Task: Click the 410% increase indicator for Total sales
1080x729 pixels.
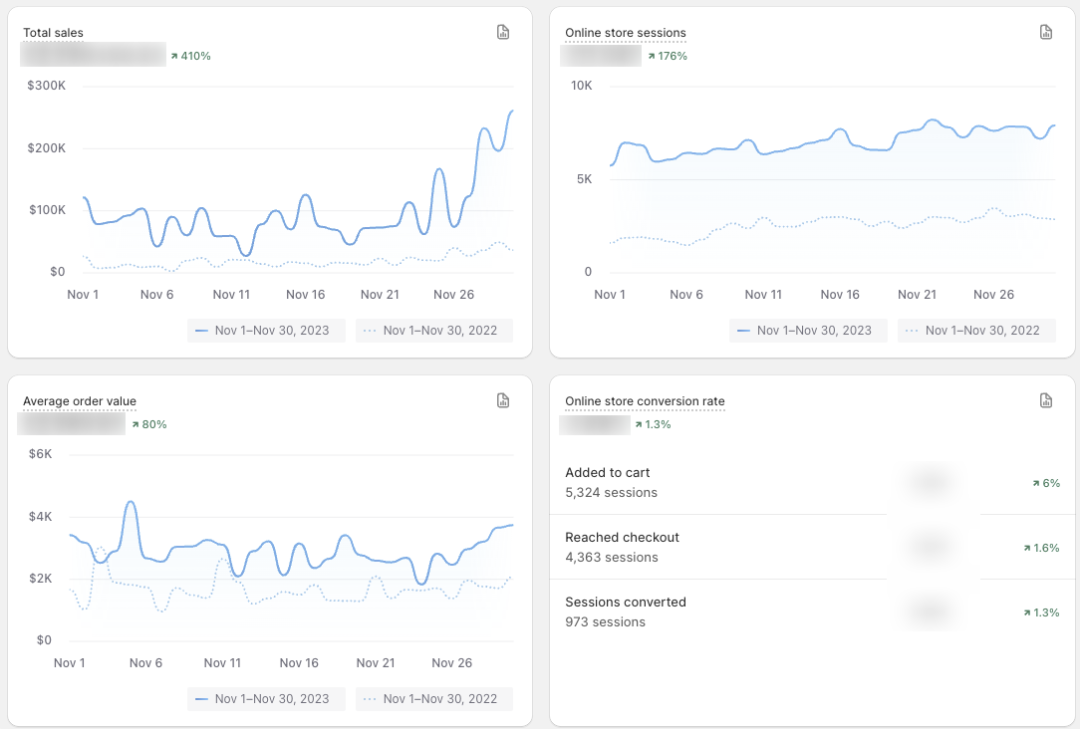Action: coord(190,56)
